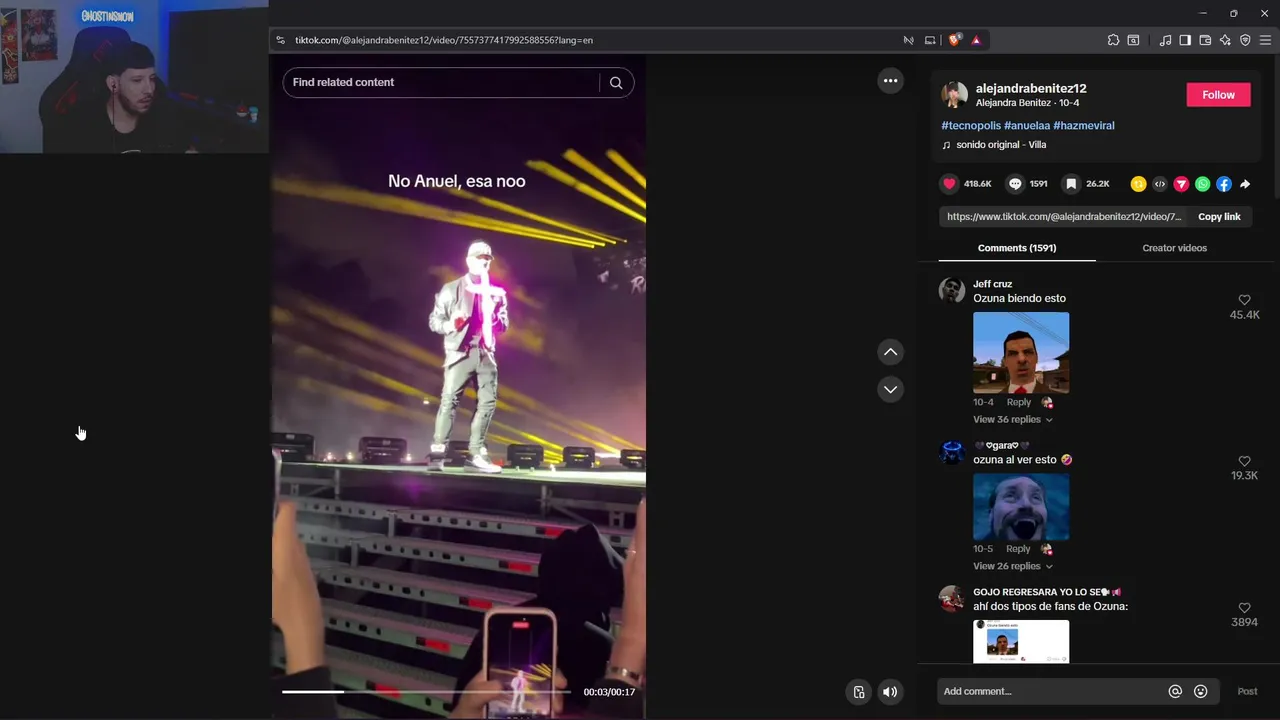Click the video progress bar
This screenshot has height=720, width=1280.
point(426,692)
